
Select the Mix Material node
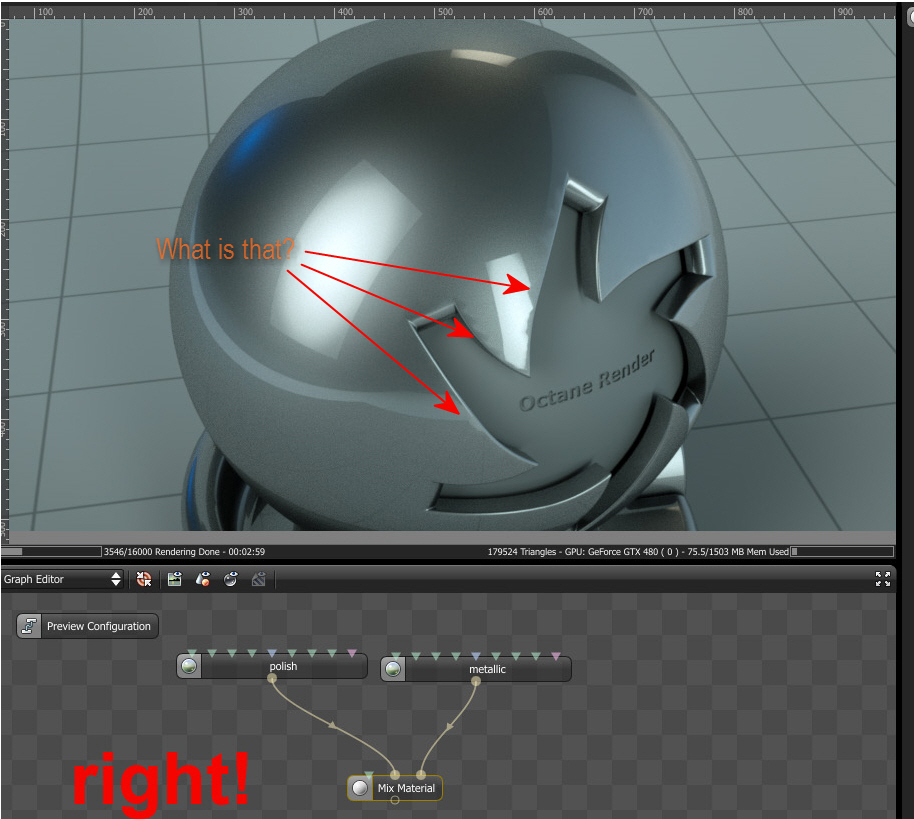coord(395,788)
